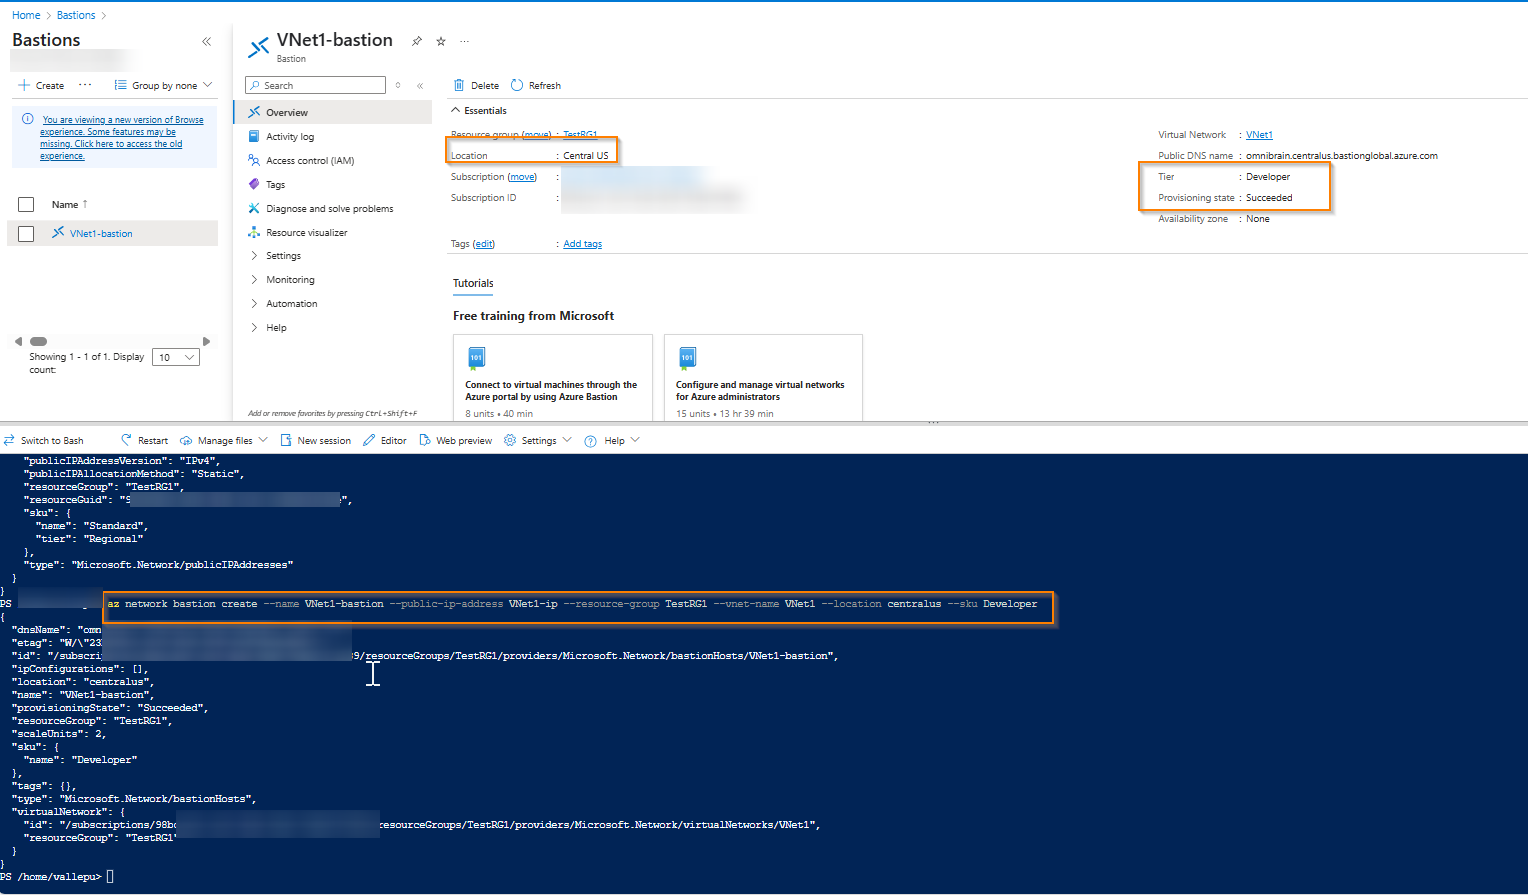Screen dimensions: 1528x895
Task: Collapse the Bastions list panel
Action: pos(206,41)
